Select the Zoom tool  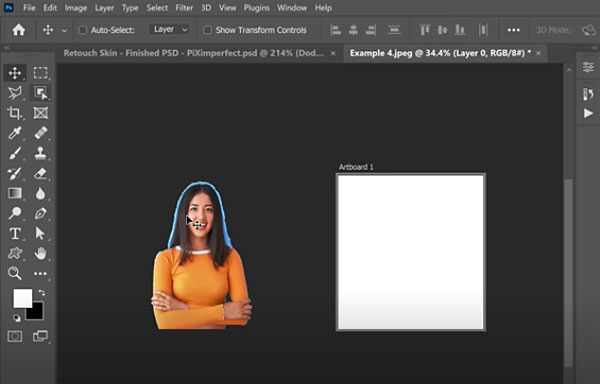(15, 273)
